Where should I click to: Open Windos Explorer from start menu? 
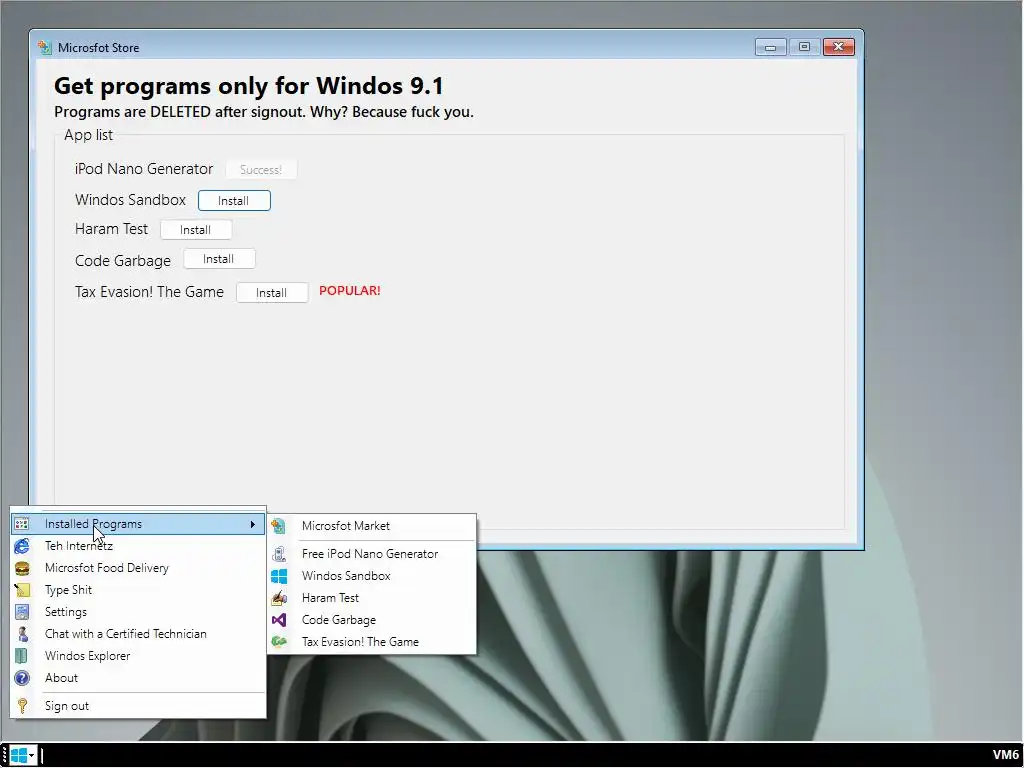(138, 656)
